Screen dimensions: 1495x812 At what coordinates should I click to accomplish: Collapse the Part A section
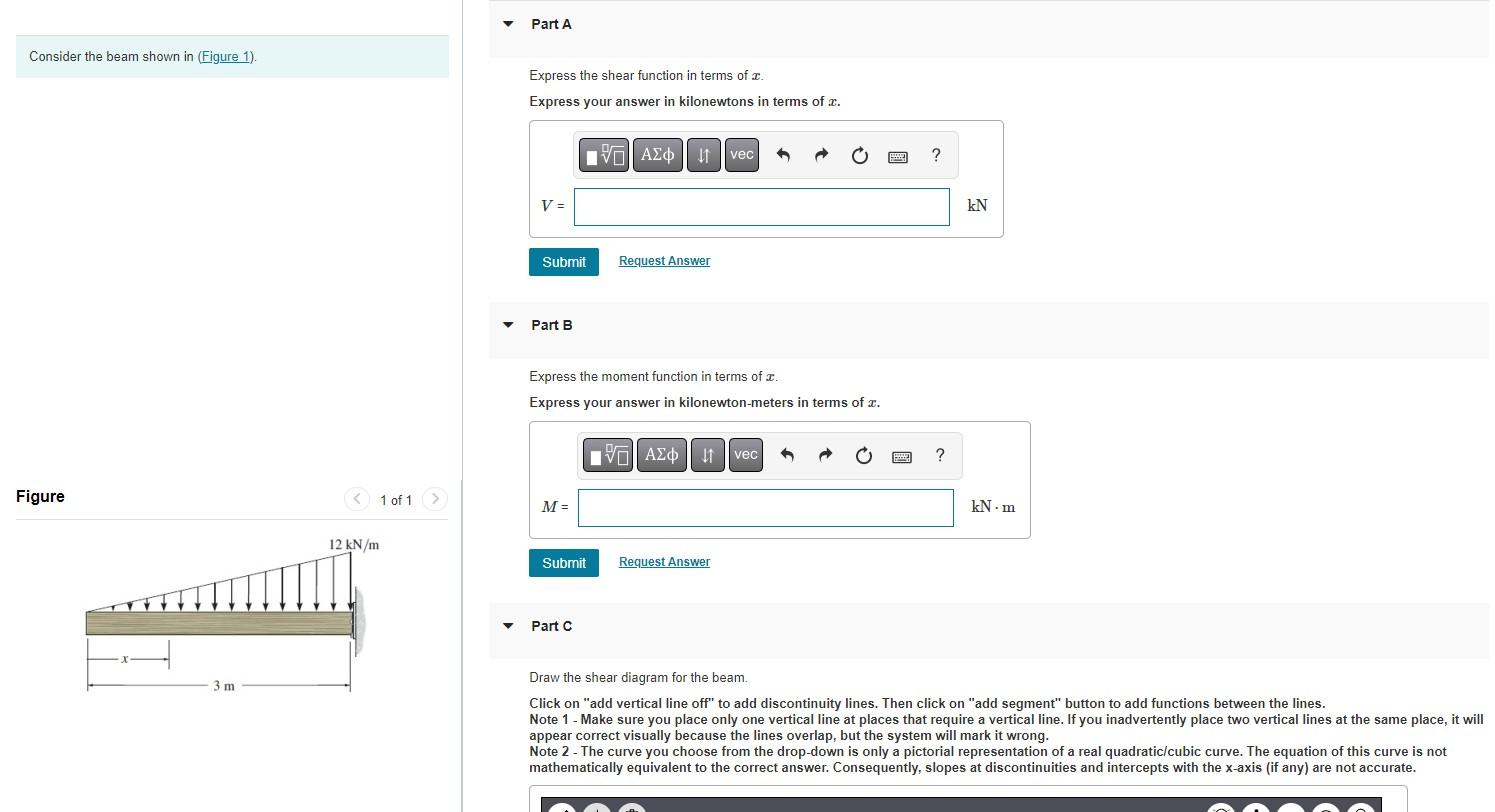point(507,23)
